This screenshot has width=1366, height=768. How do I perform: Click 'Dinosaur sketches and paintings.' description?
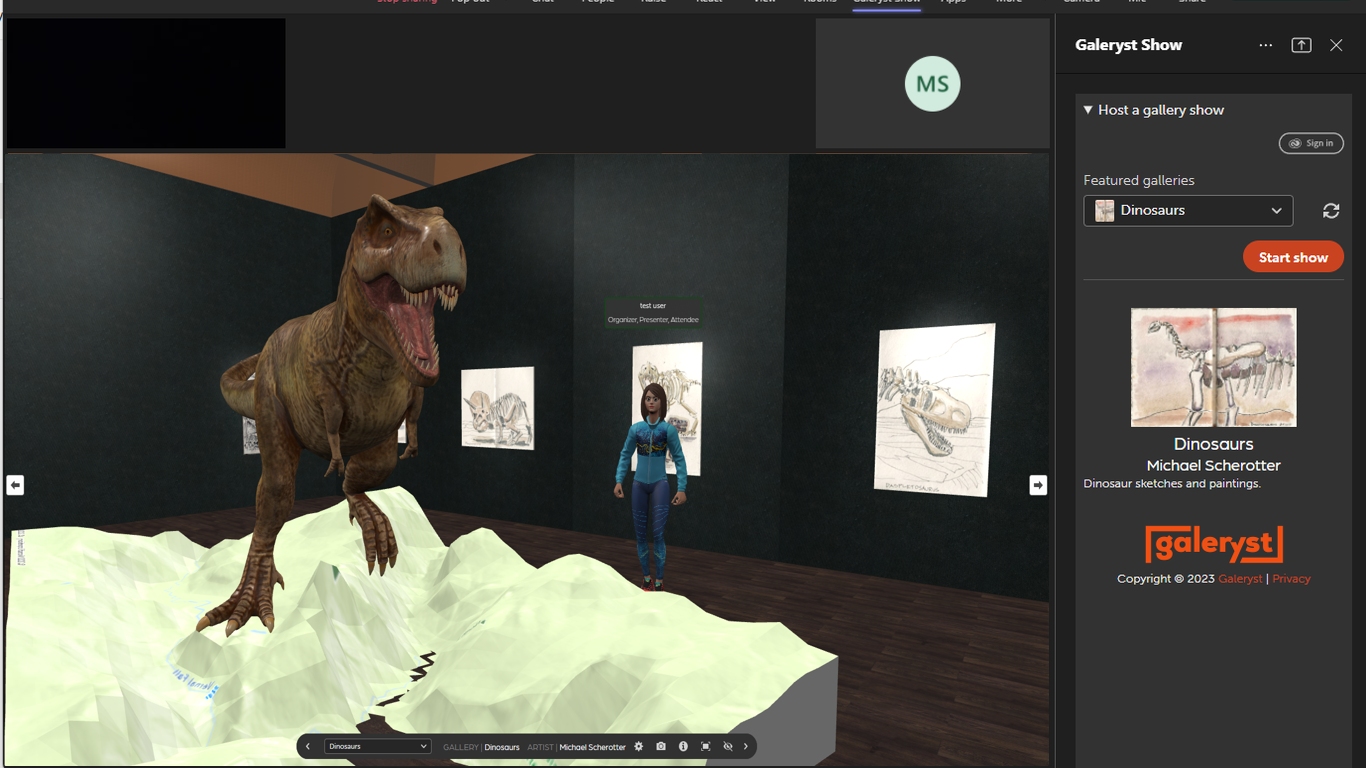tap(1172, 484)
